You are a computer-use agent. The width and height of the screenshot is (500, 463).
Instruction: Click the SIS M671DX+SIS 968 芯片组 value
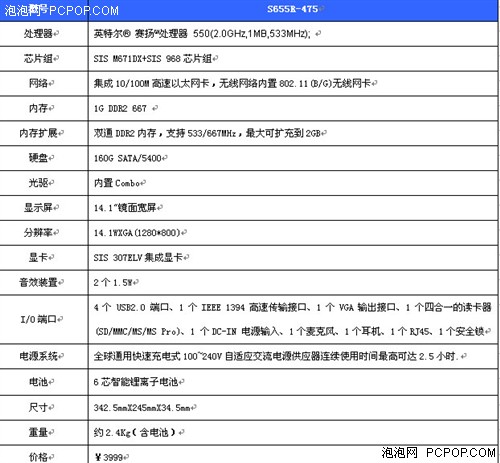153,59
